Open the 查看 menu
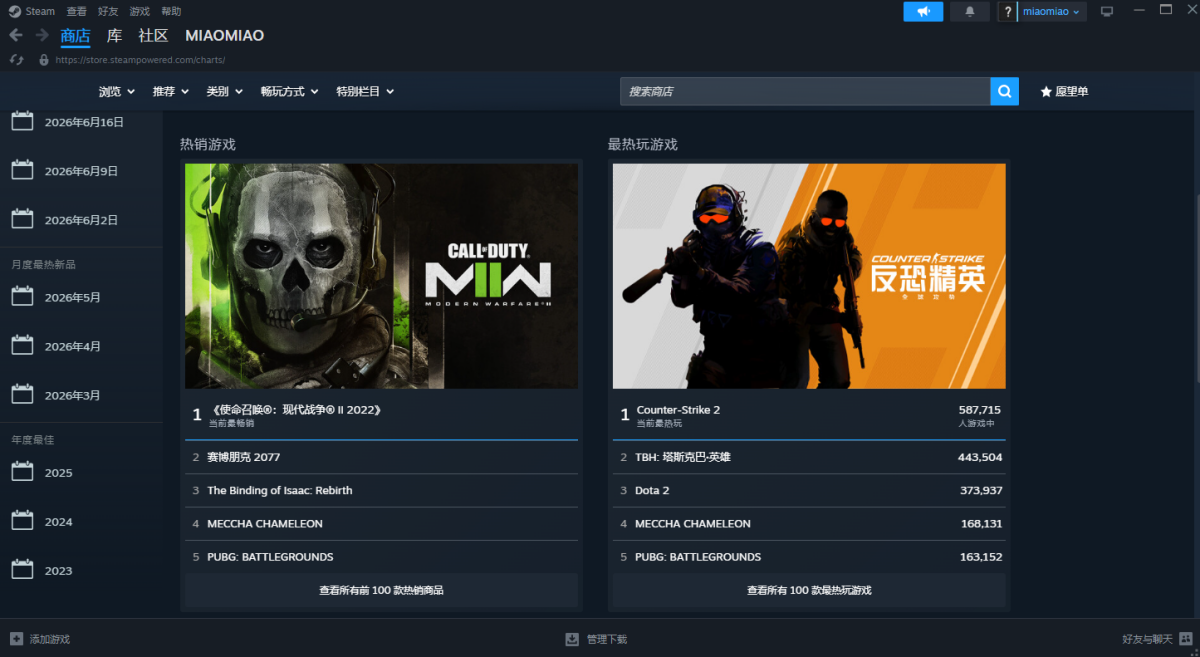1200x657 pixels. 76,11
